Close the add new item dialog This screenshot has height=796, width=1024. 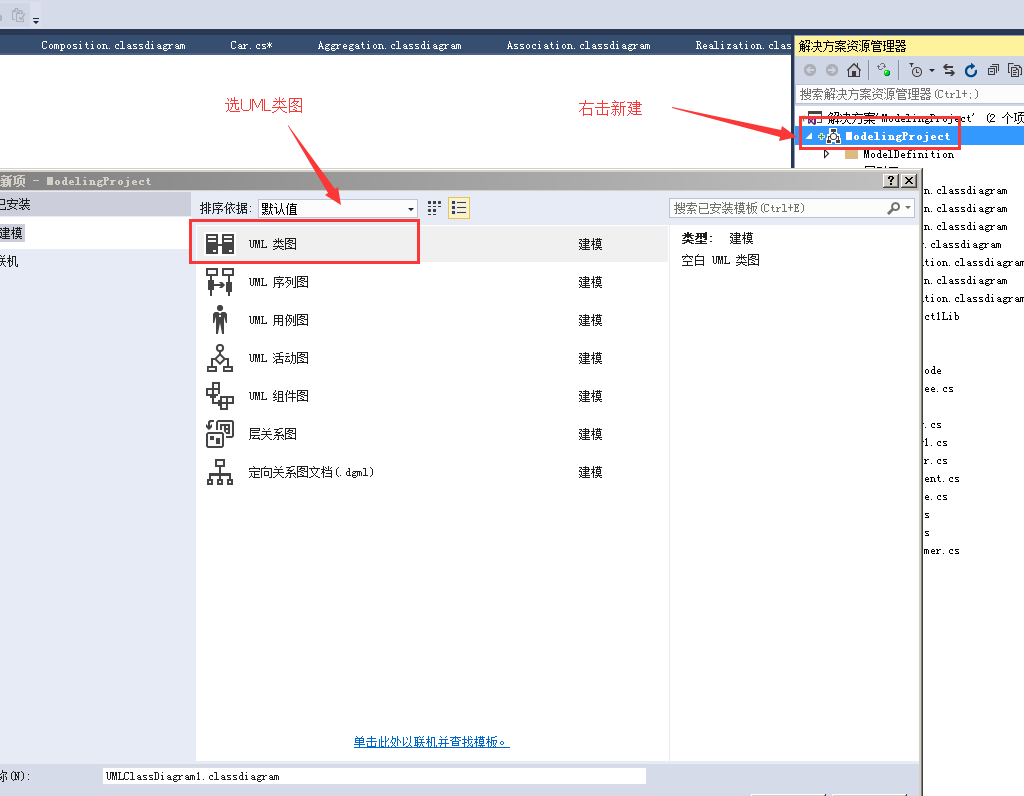pos(909,181)
